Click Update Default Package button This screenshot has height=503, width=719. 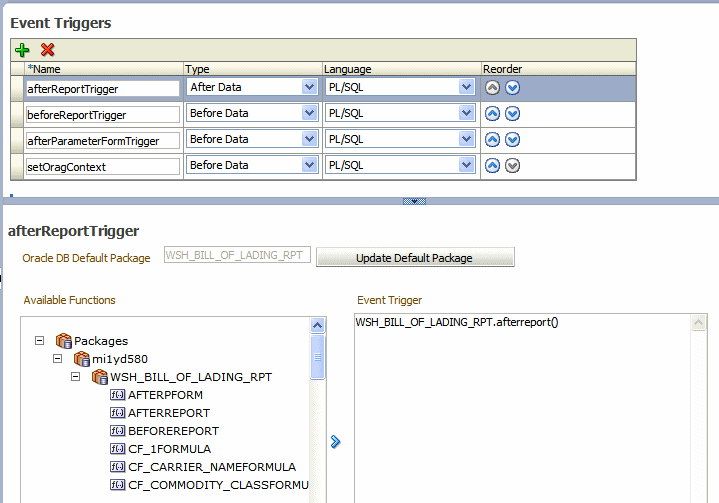click(x=415, y=257)
